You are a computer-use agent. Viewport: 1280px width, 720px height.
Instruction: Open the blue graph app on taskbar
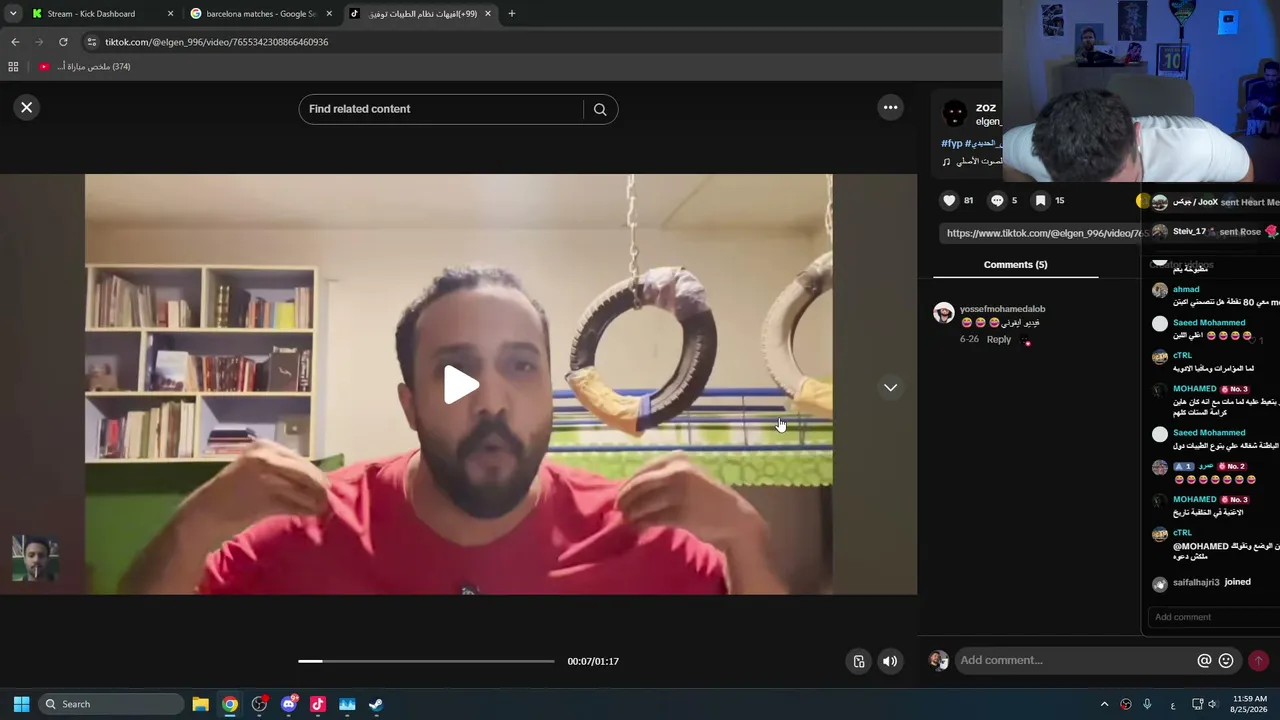click(x=347, y=704)
